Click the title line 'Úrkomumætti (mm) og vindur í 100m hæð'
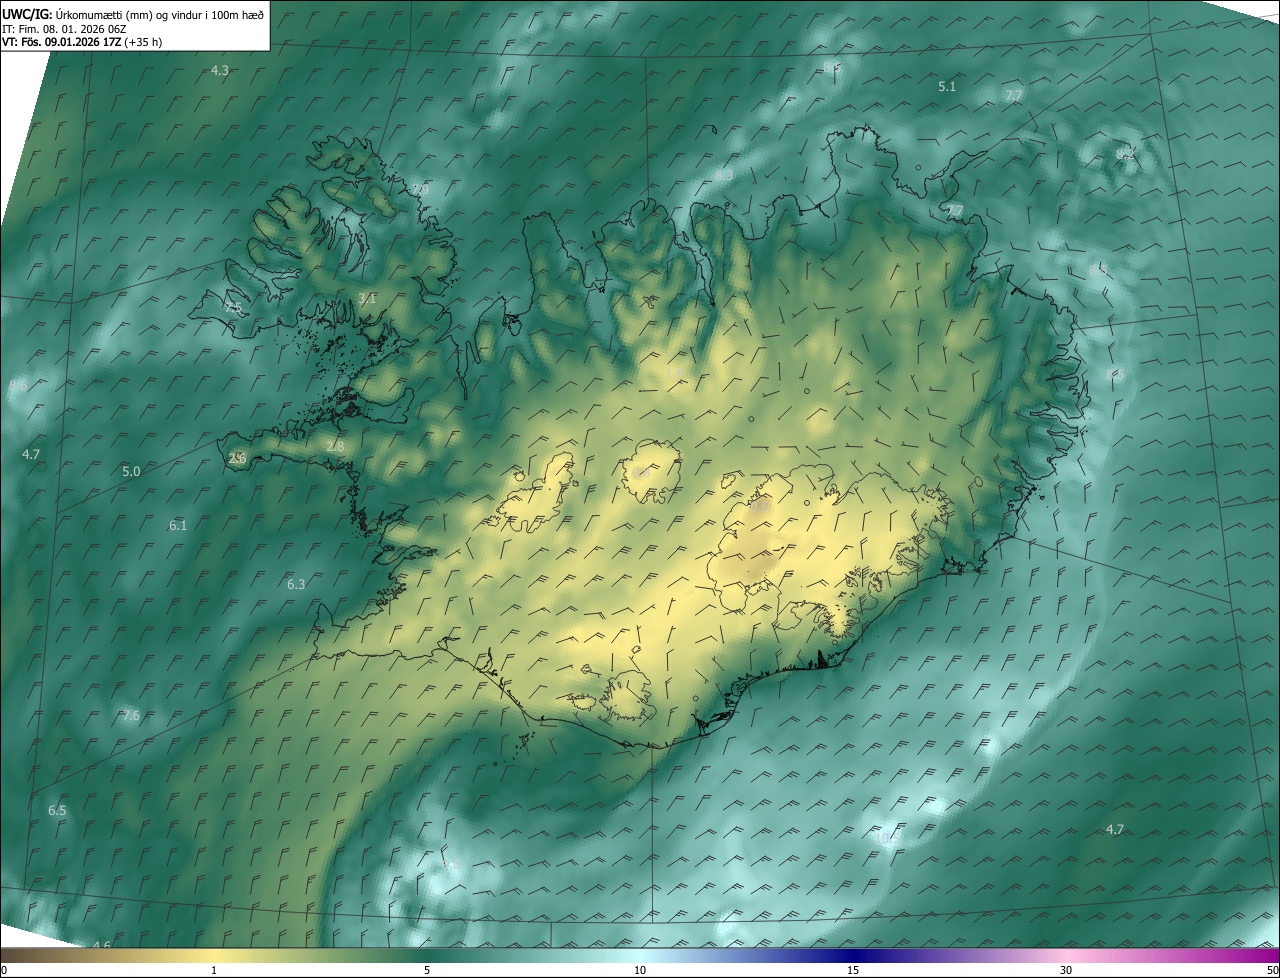1280x978 pixels. pos(159,14)
